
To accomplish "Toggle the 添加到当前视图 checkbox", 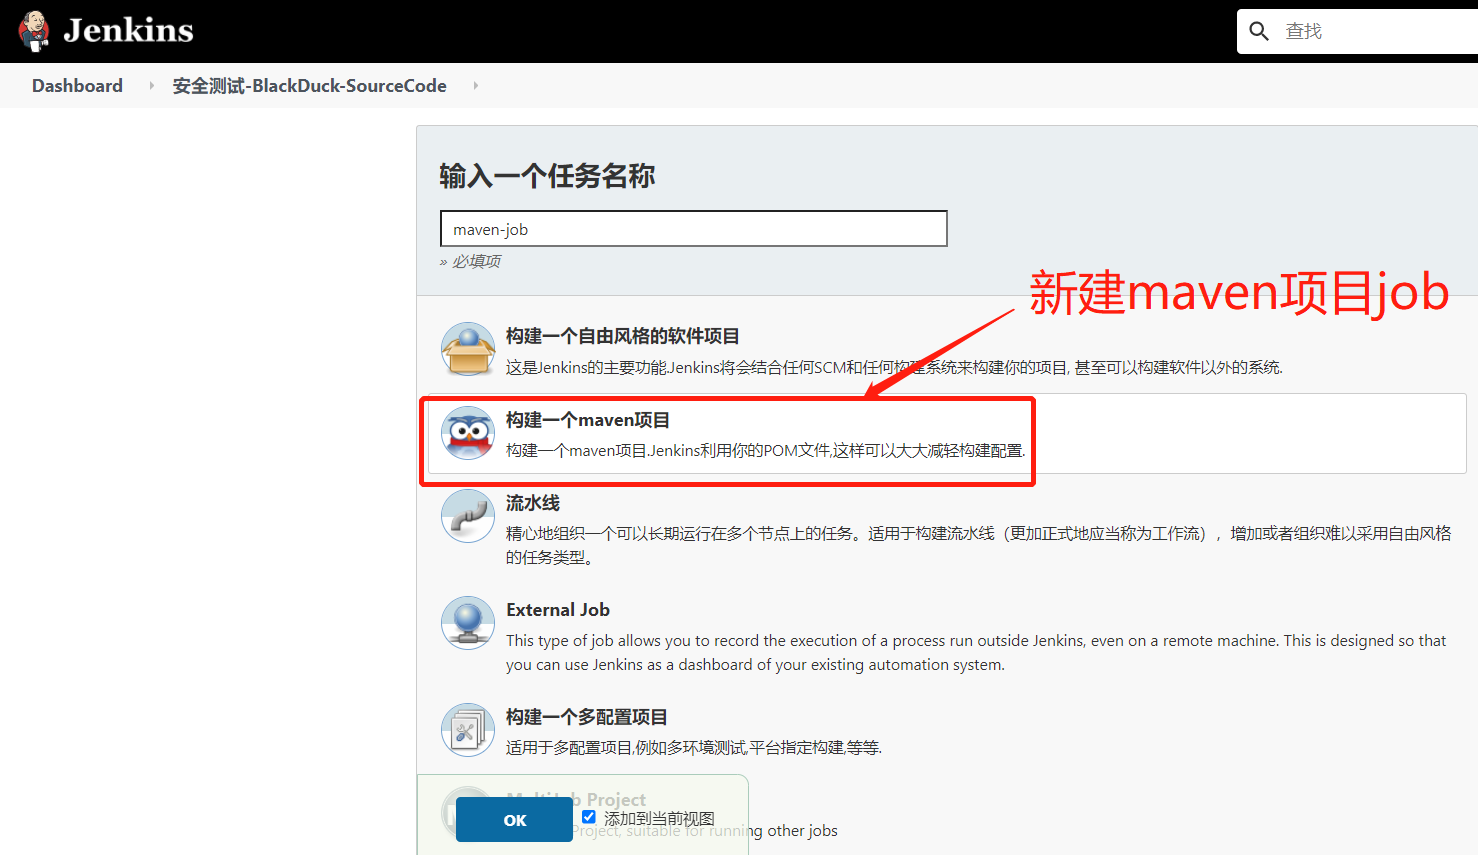I will point(588,816).
